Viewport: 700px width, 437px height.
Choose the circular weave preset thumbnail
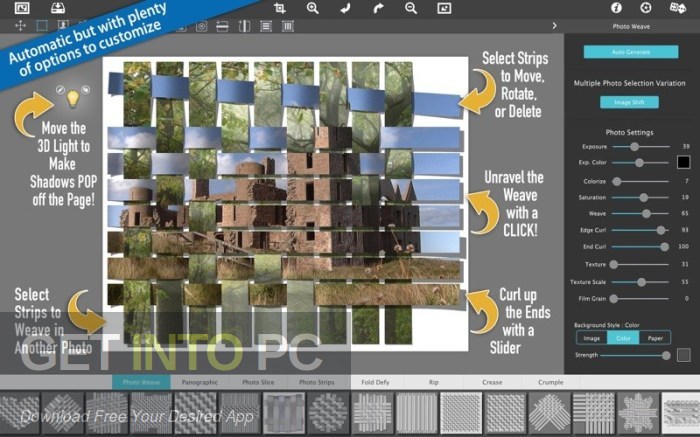[329, 413]
